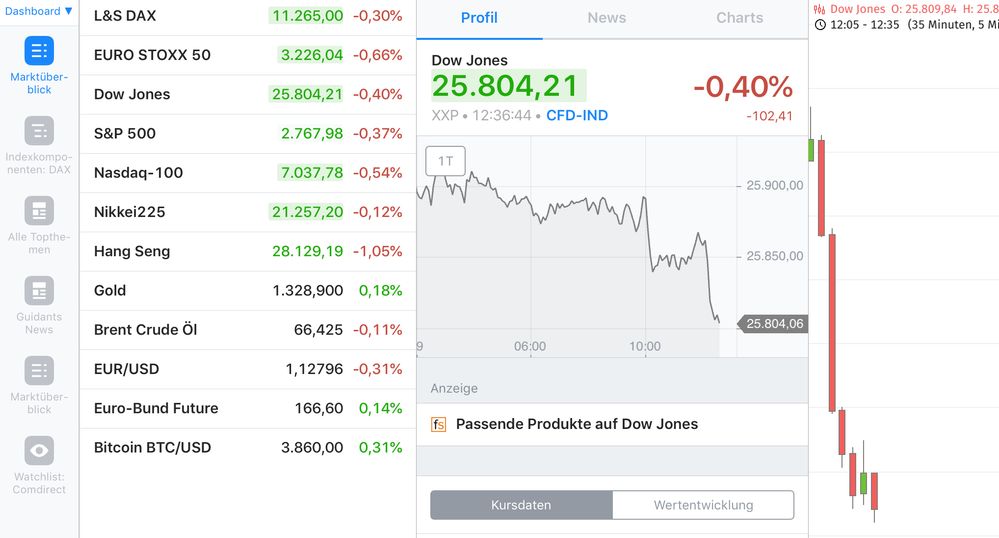Open Passende Produkte auf Dow Jones

[x=577, y=424]
